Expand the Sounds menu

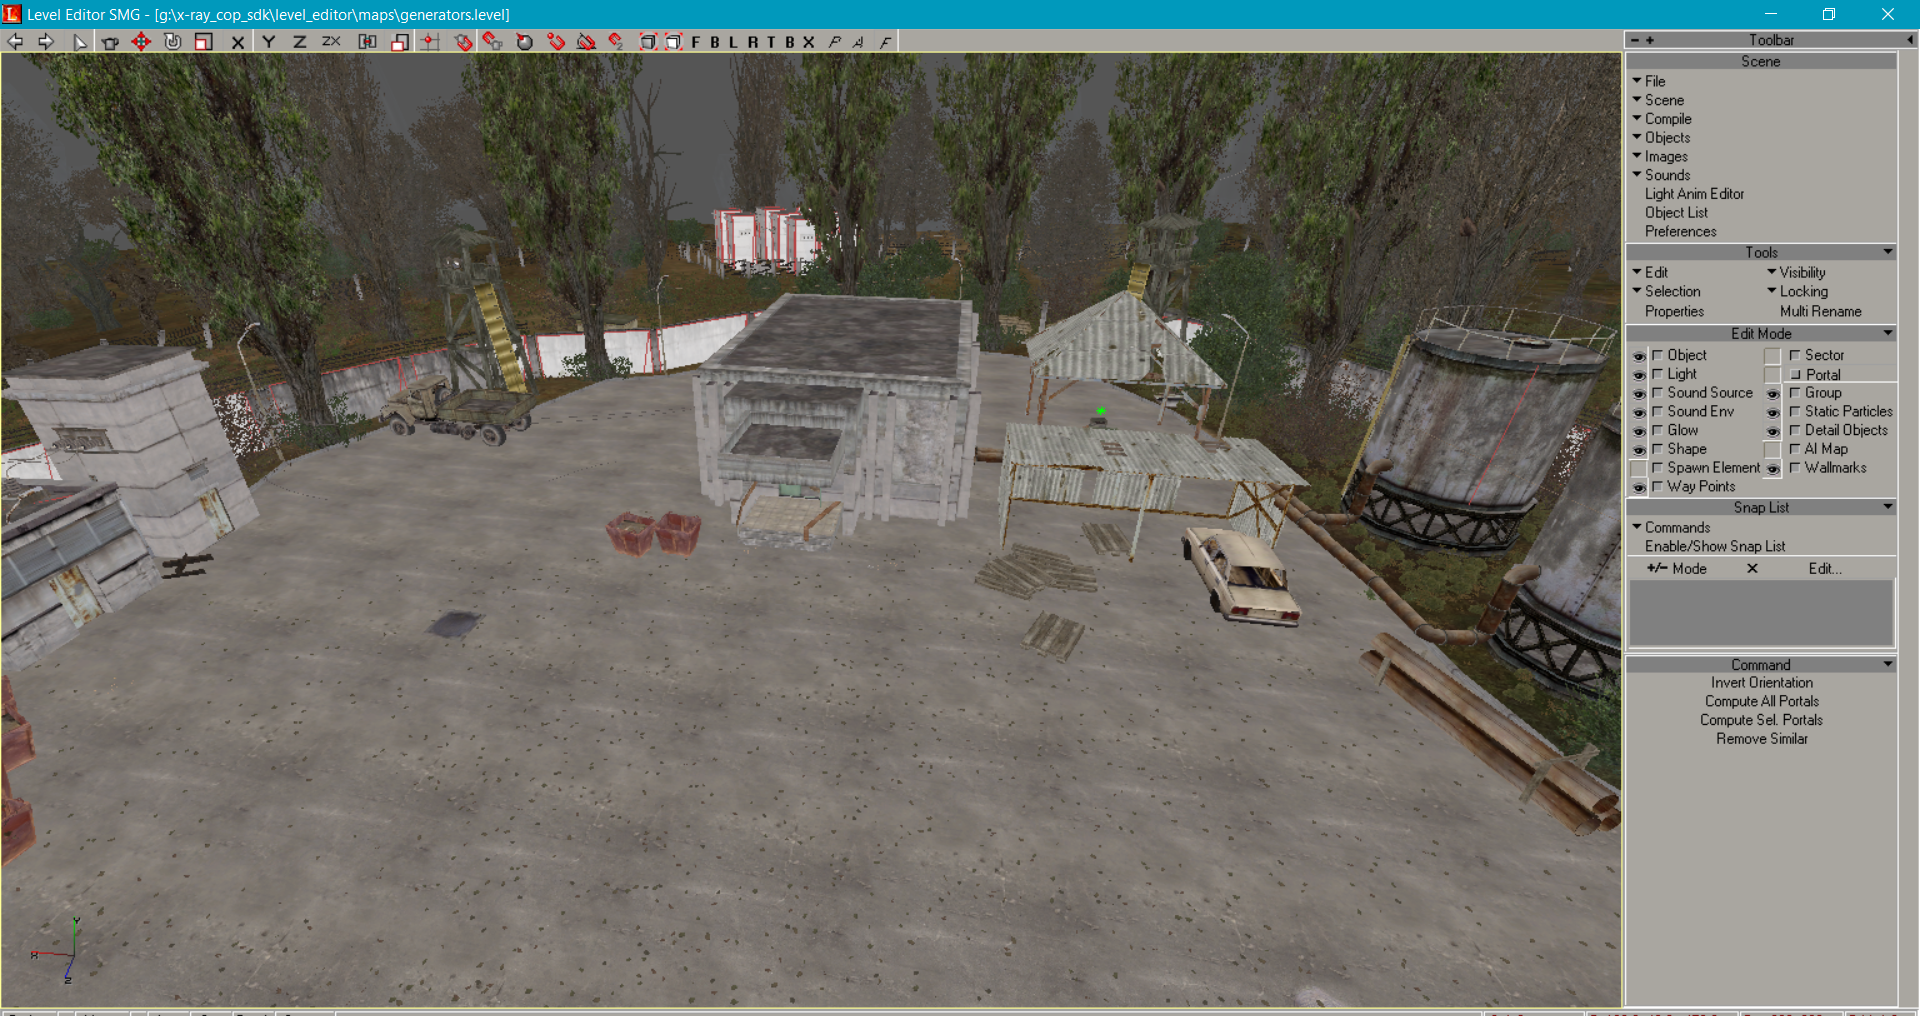[1661, 175]
